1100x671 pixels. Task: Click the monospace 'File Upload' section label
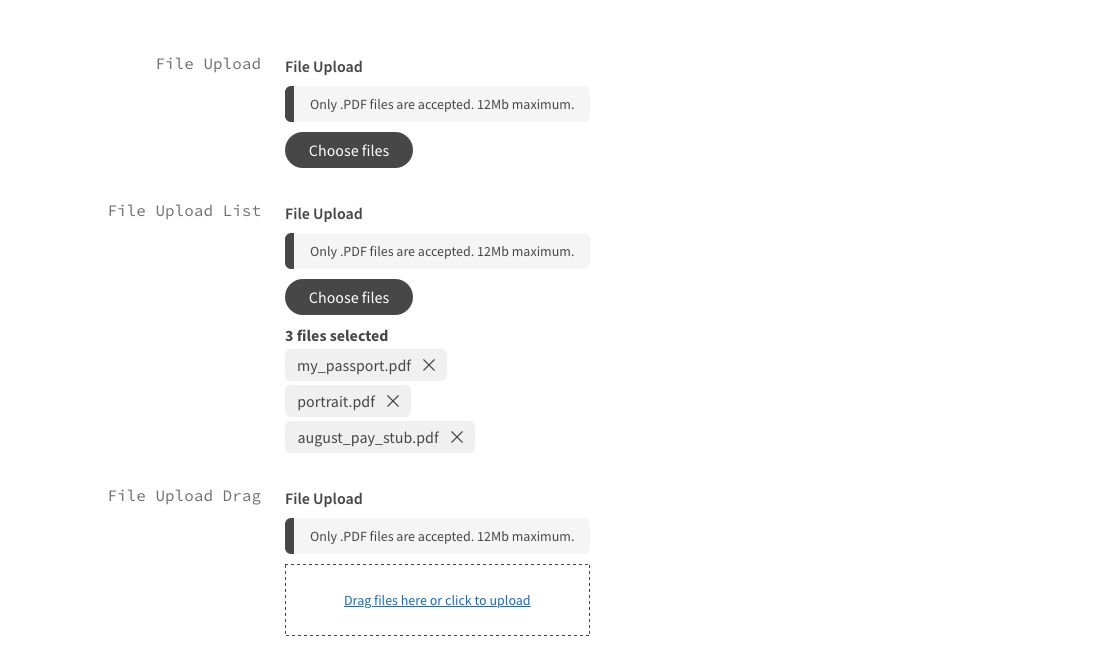(x=208, y=64)
